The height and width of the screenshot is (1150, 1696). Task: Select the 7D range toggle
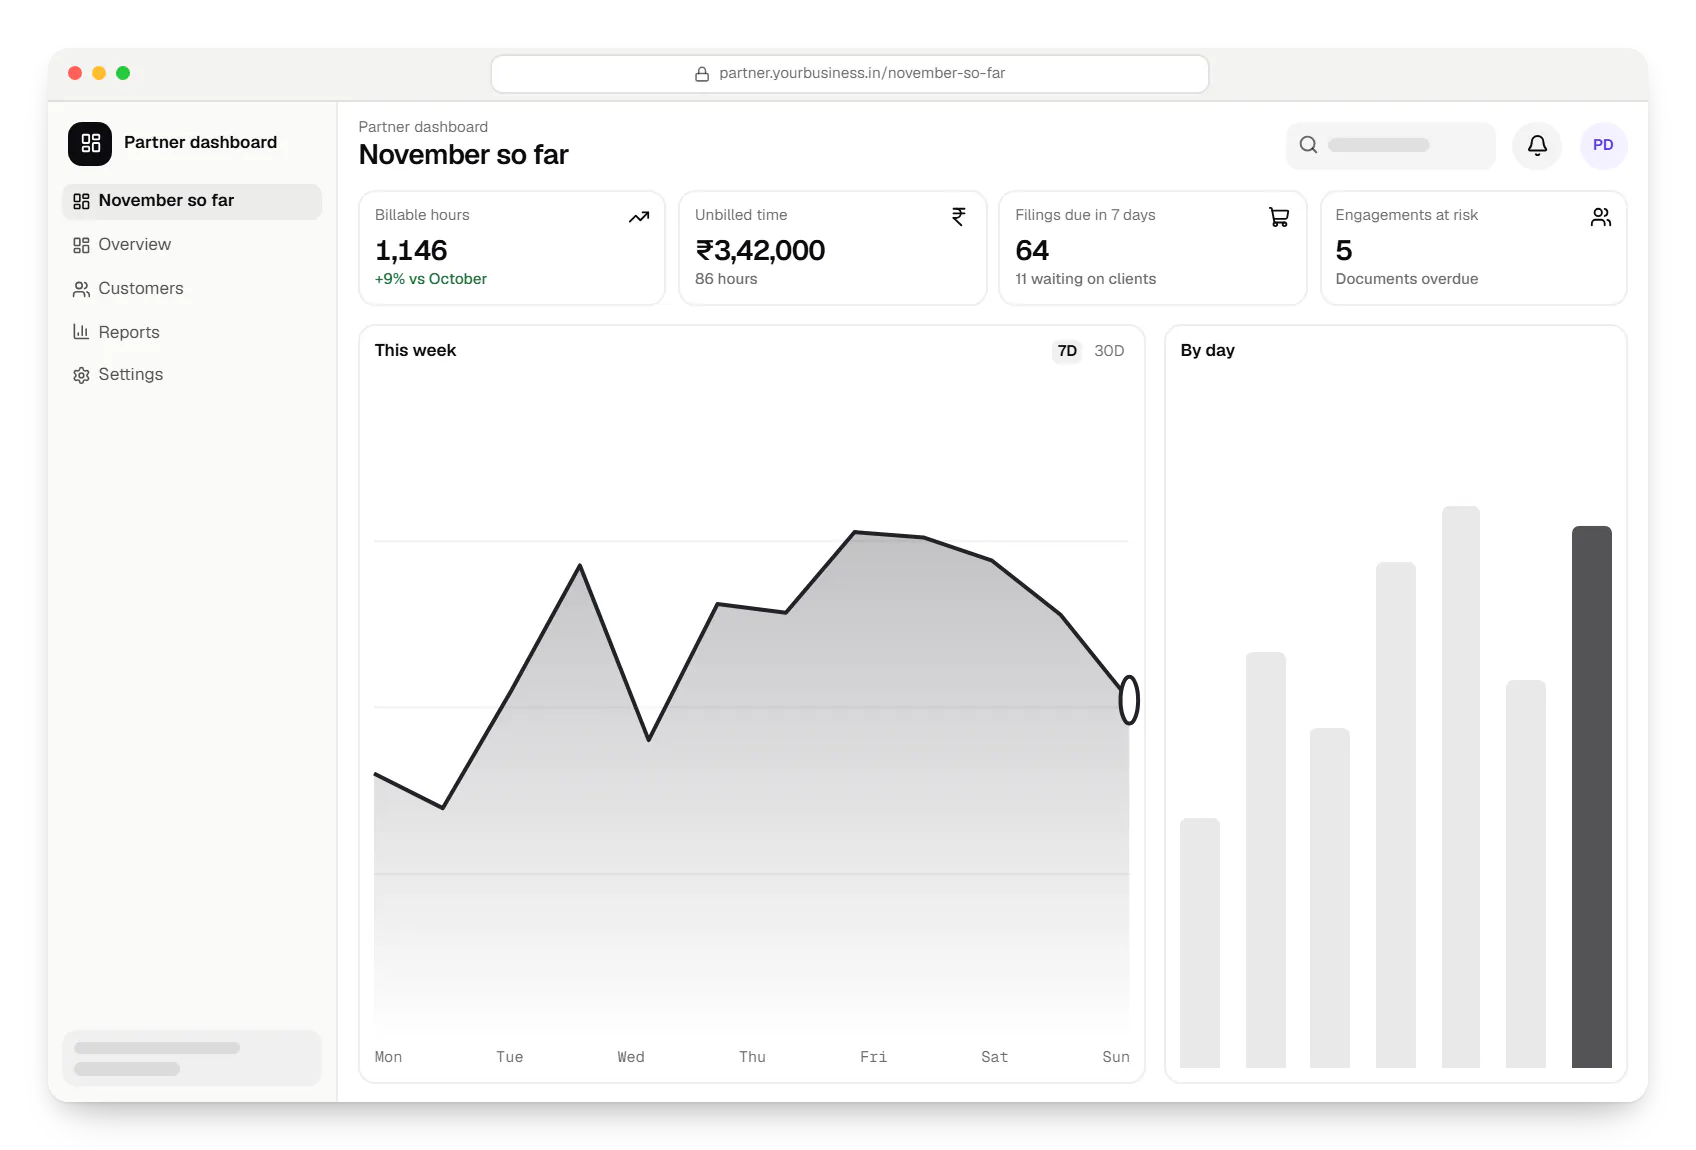(1067, 351)
